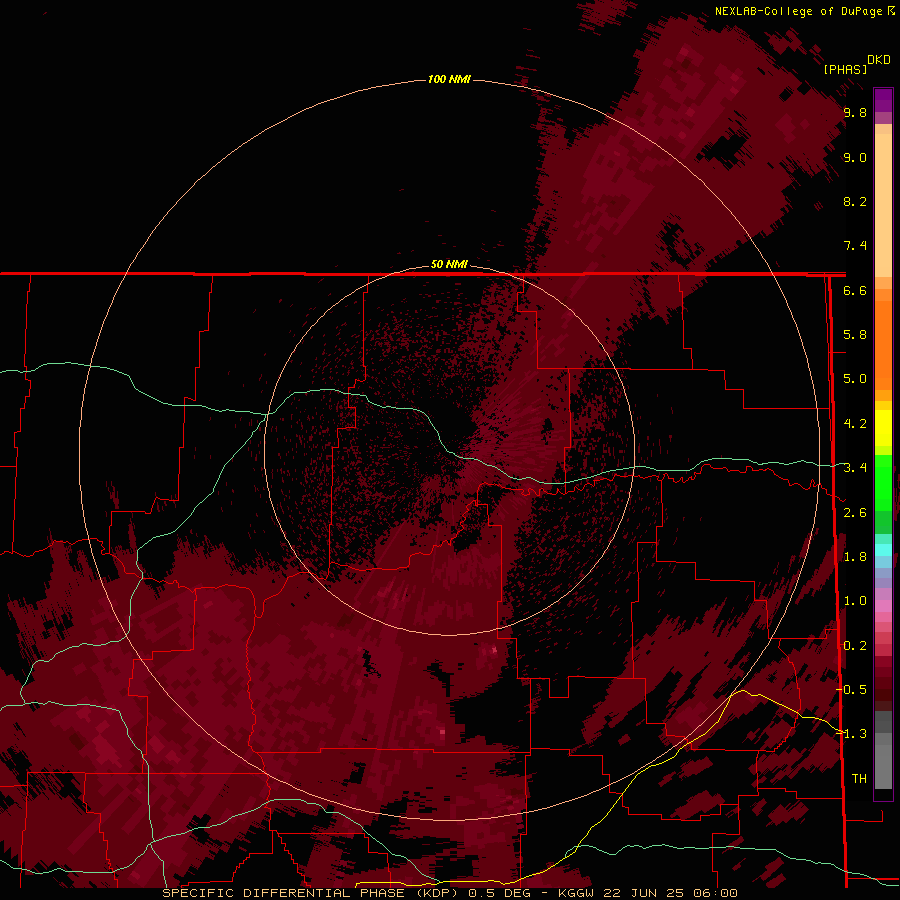This screenshot has height=900, width=900.
Task: Click the cyan segment of color bar
Action: pyautogui.click(x=883, y=550)
